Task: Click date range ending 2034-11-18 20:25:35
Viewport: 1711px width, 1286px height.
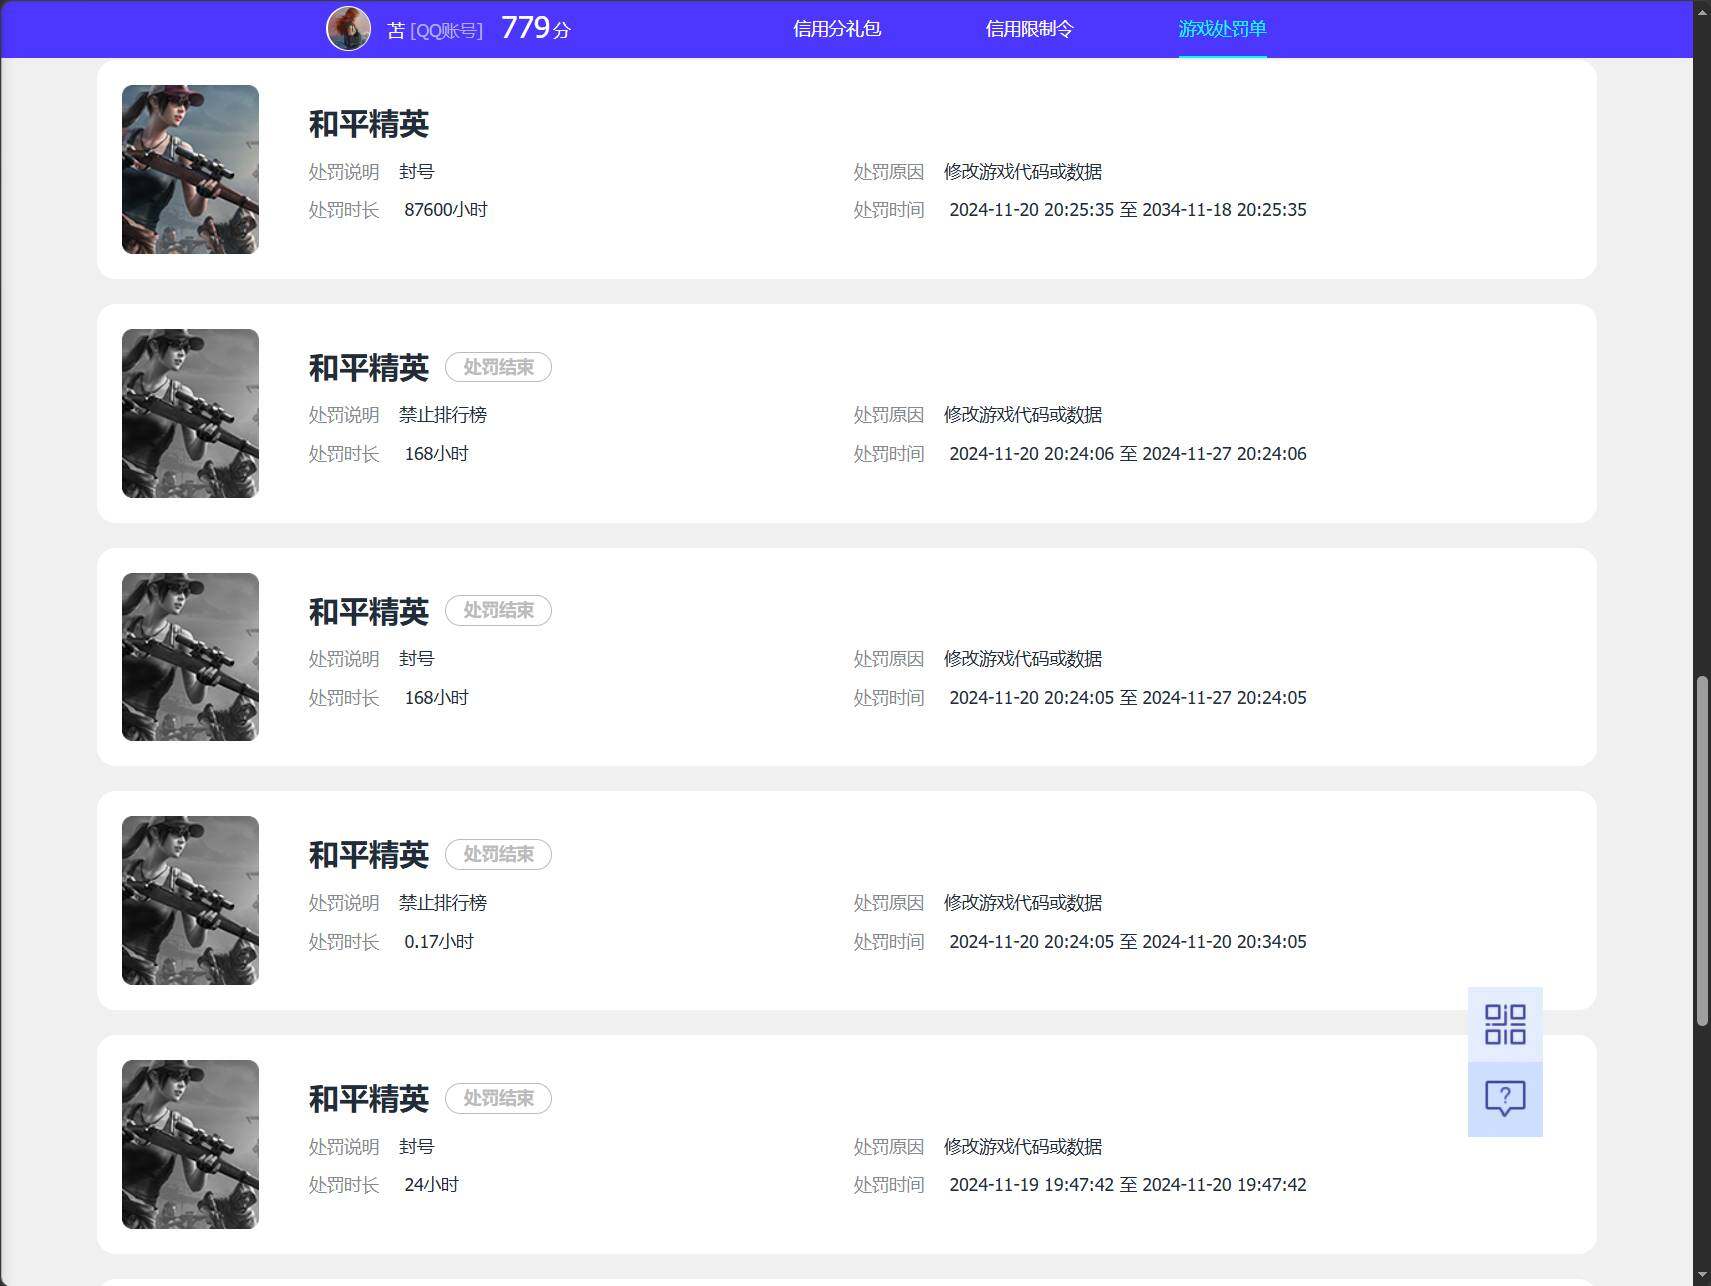Action: point(1128,210)
